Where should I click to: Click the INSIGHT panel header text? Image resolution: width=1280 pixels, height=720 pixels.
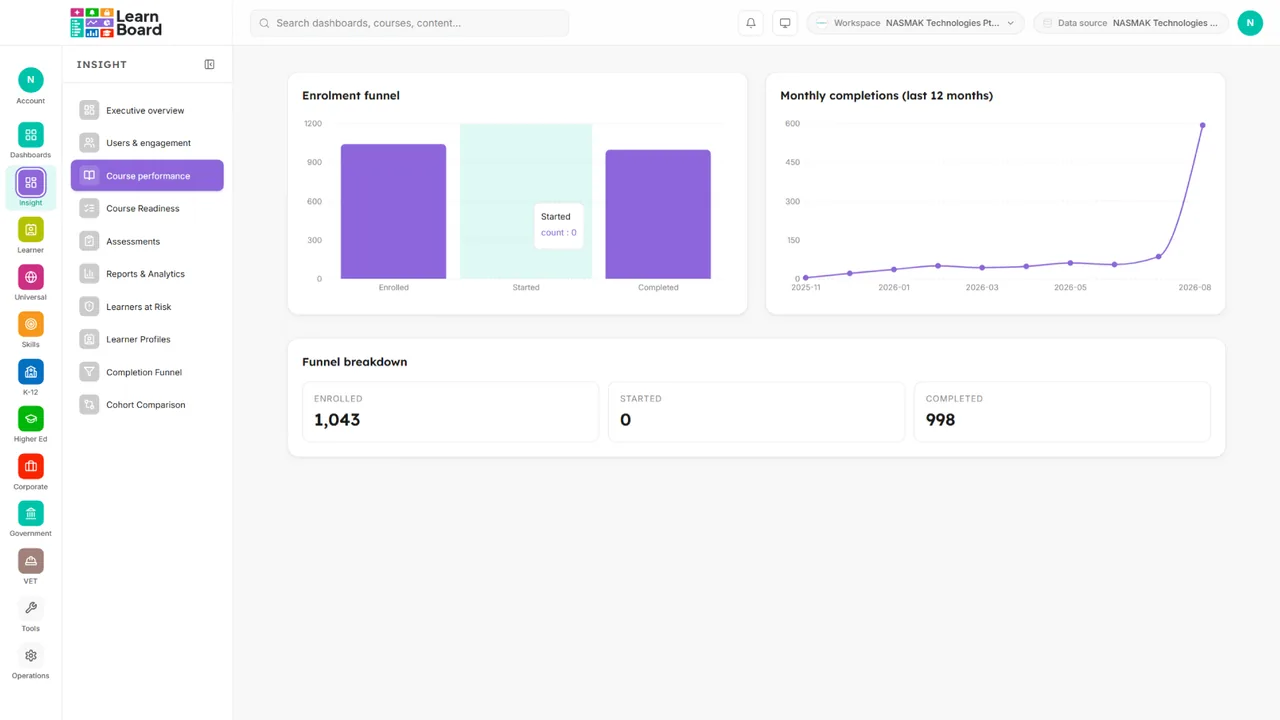coord(102,64)
